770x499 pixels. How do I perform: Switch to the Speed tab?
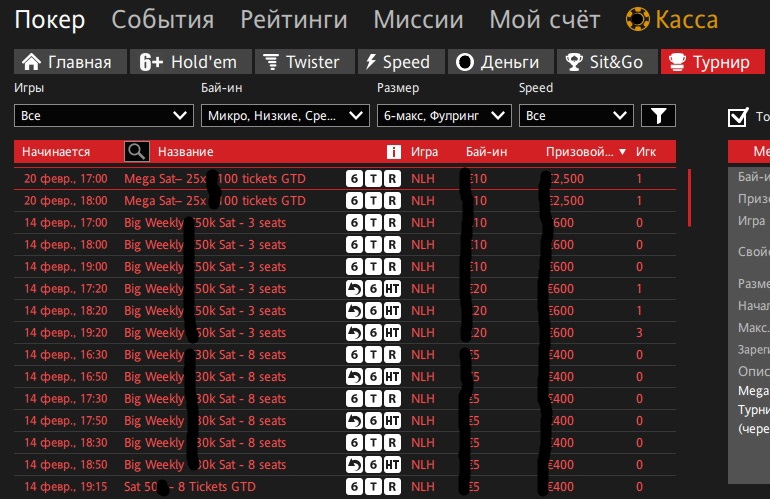pyautogui.click(x=401, y=62)
